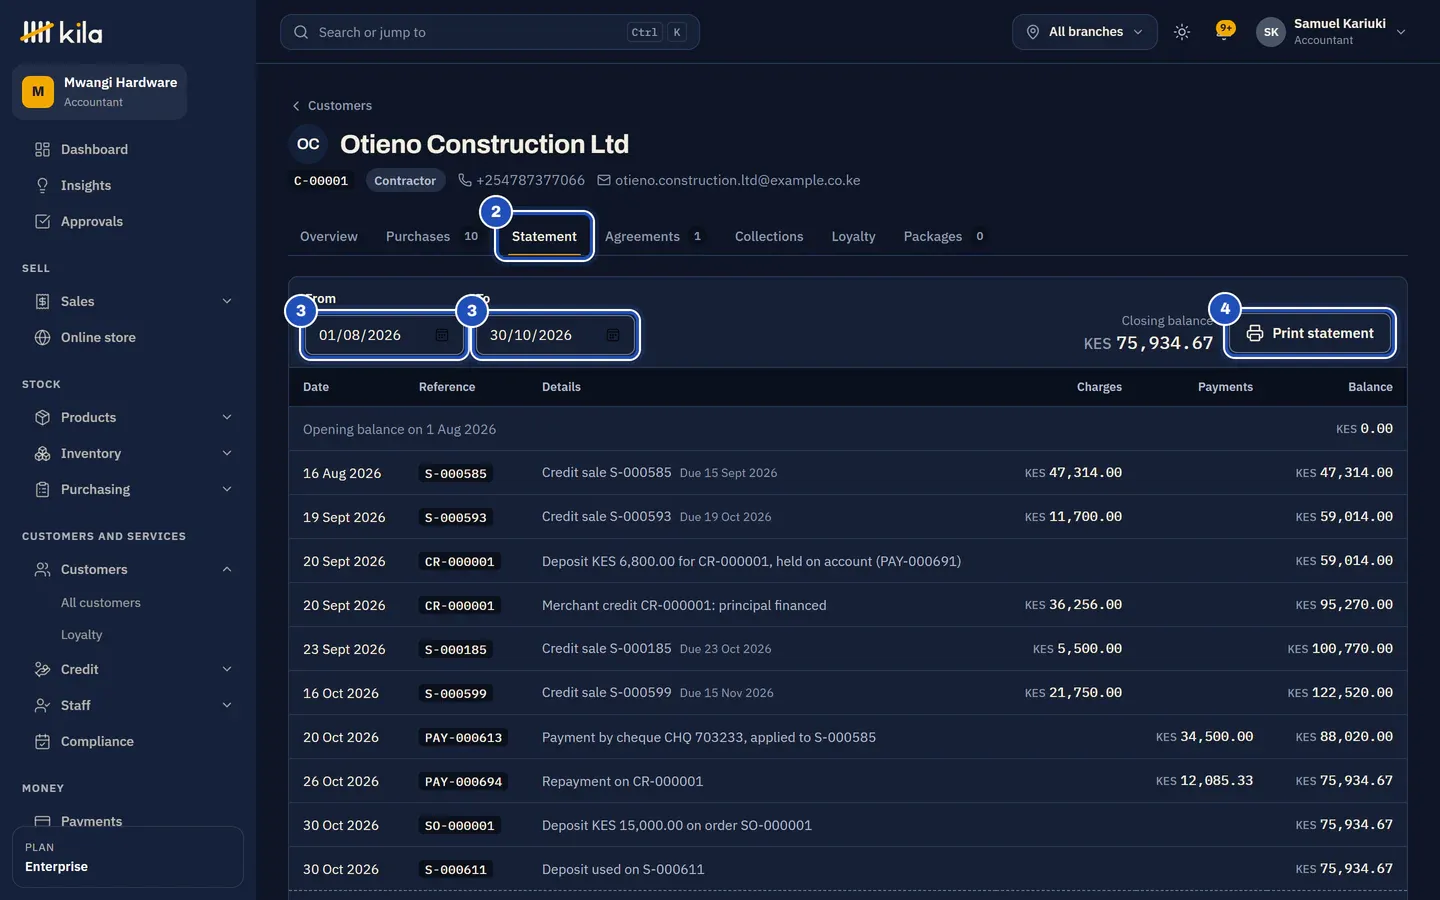Click the Products box icon

42,417
